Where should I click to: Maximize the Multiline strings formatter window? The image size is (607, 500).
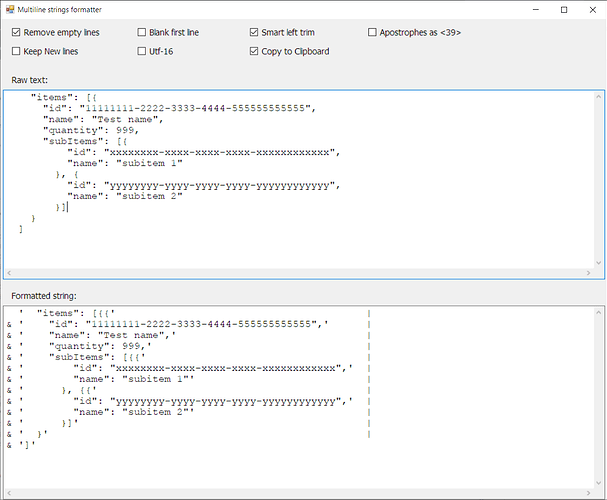pos(566,8)
